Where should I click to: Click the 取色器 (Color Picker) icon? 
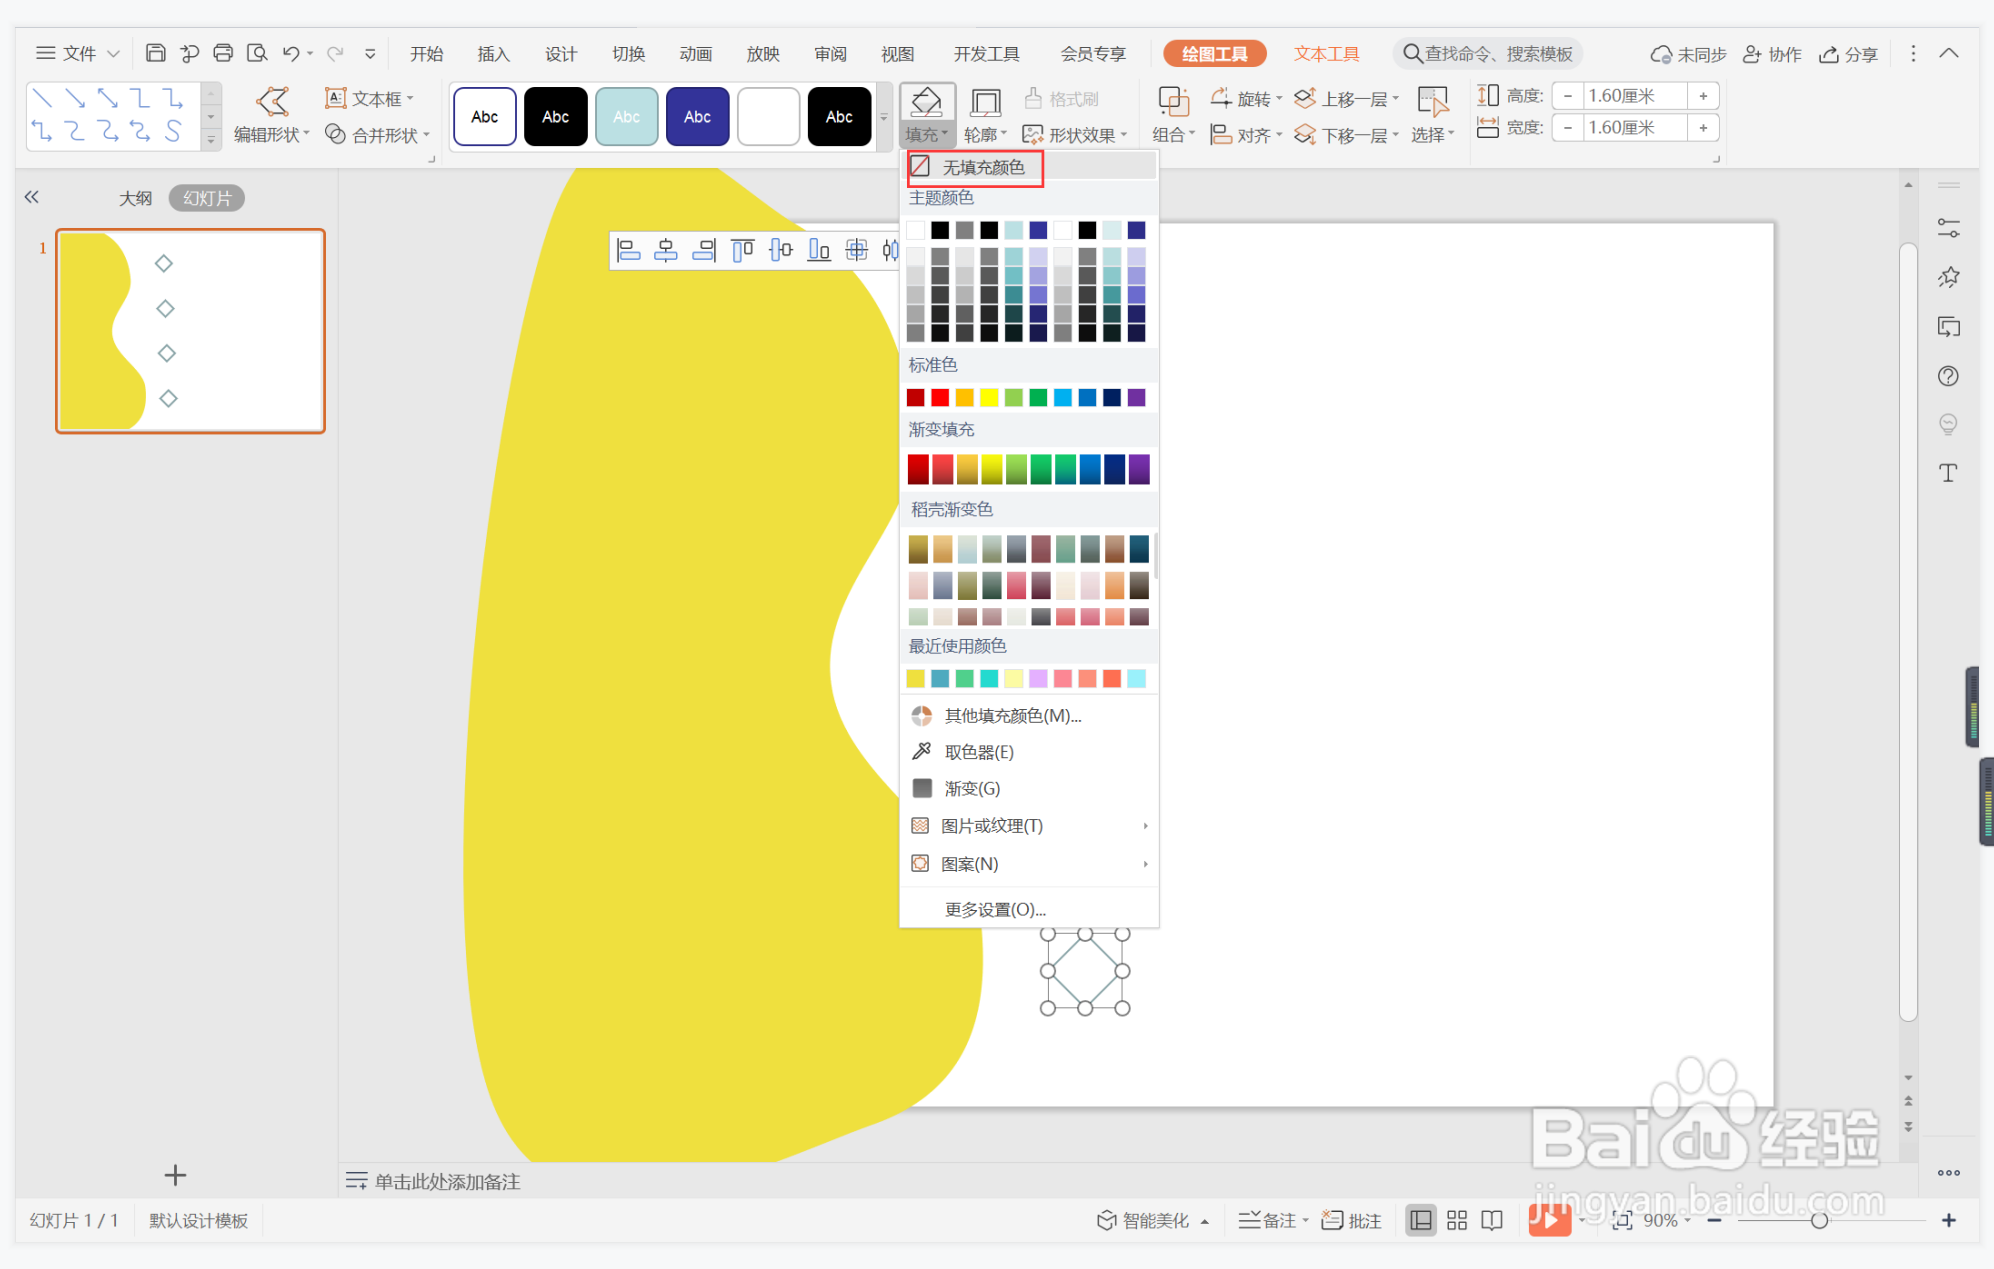921,750
